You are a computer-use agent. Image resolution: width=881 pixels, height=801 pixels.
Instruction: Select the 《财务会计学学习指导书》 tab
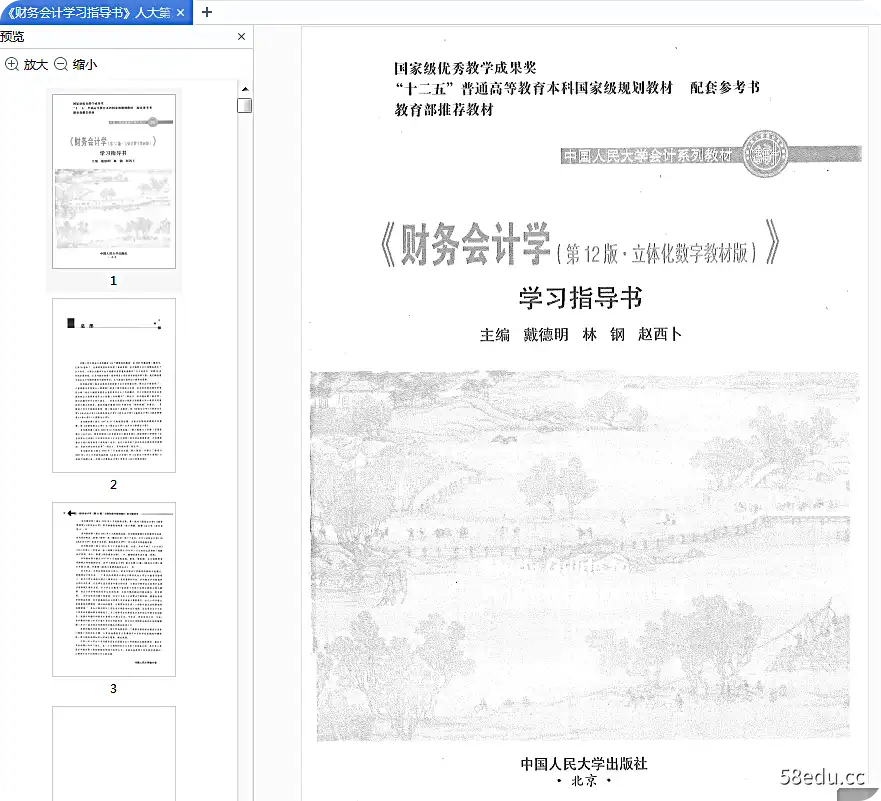tap(96, 12)
